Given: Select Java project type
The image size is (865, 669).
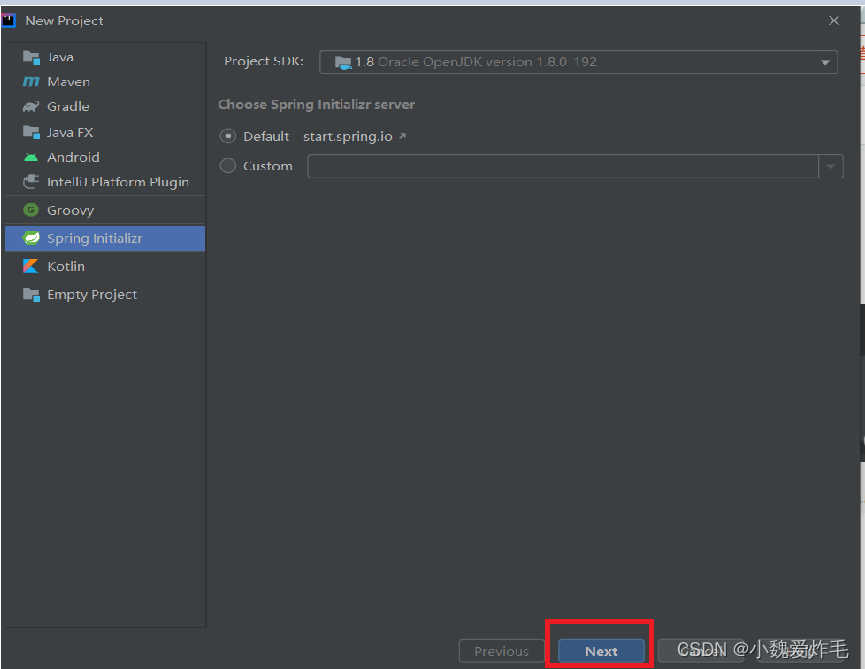Looking at the screenshot, I should [x=105, y=57].
